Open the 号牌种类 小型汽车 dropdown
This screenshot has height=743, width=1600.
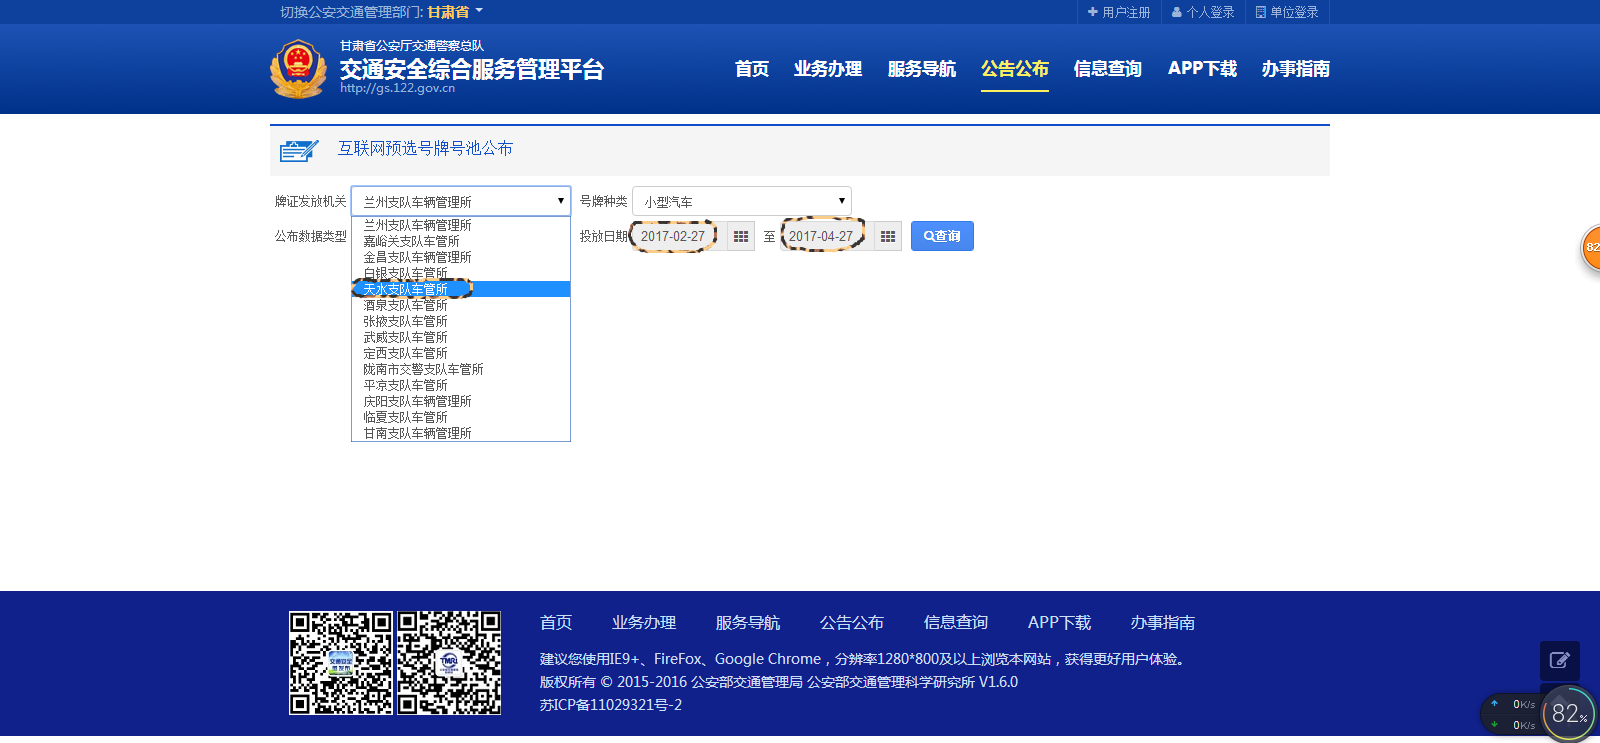tap(742, 201)
